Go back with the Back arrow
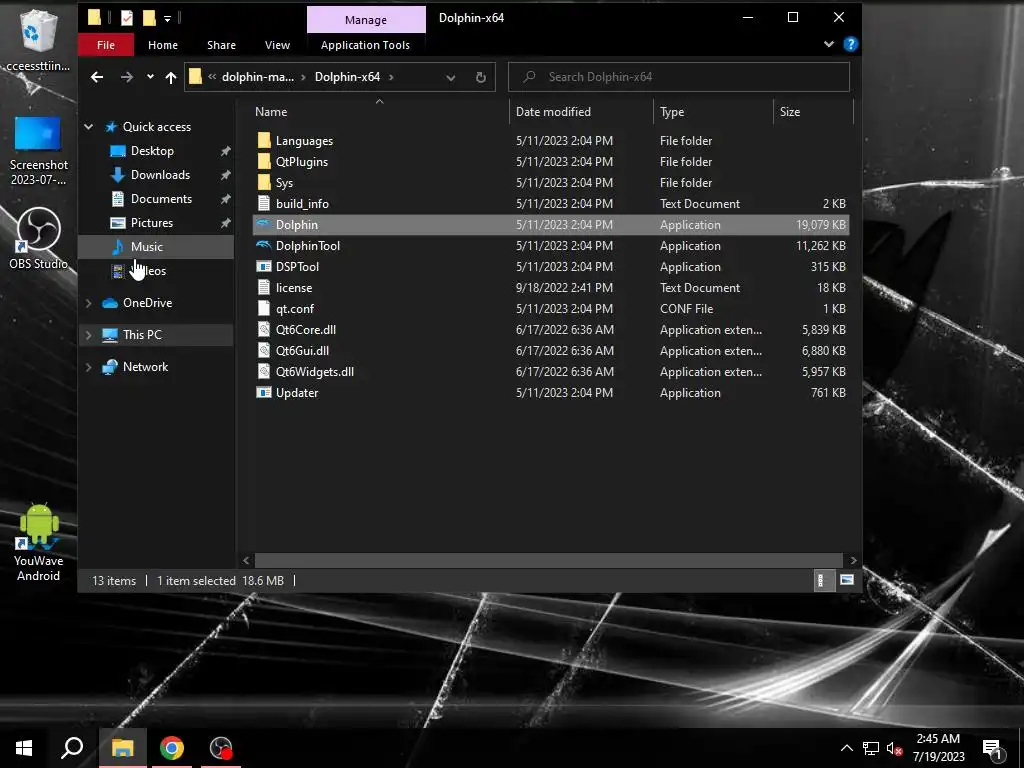Image resolution: width=1024 pixels, height=768 pixels. coord(97,77)
